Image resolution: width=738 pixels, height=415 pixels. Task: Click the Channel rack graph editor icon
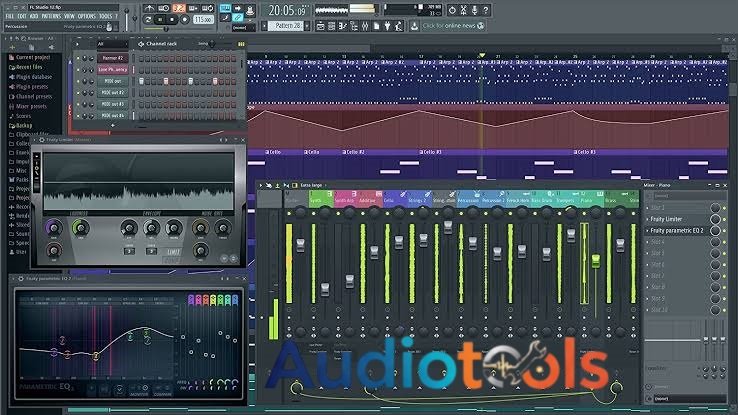[241, 44]
